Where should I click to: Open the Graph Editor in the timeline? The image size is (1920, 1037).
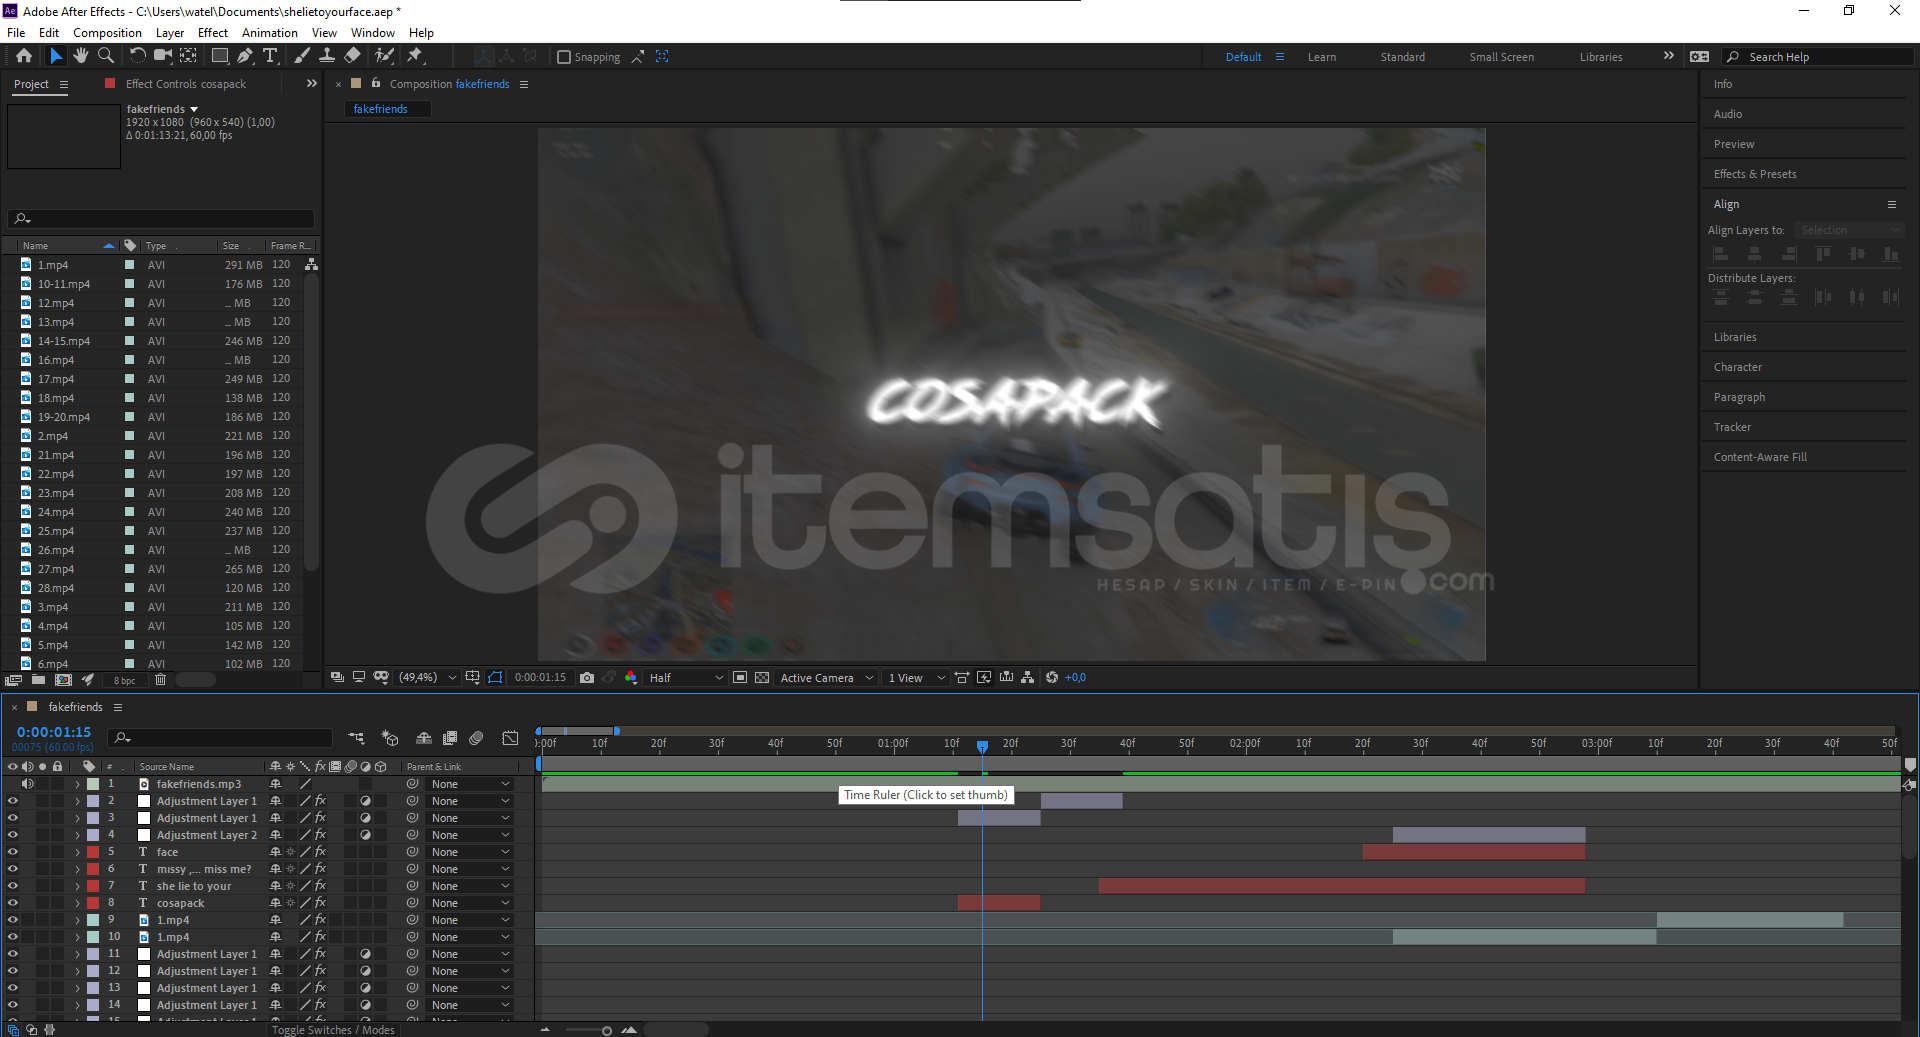510,738
